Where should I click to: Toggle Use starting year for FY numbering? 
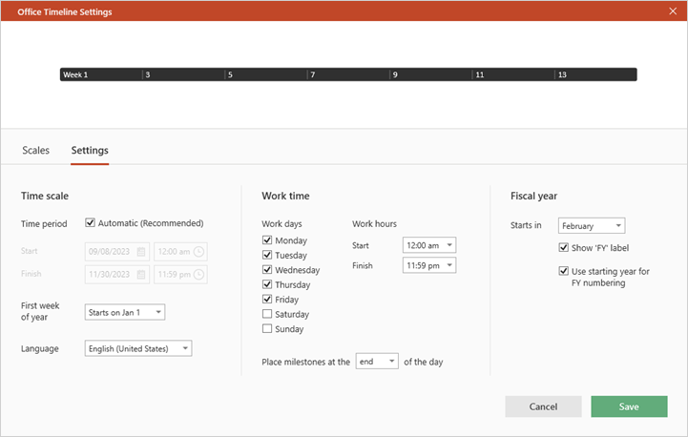point(564,271)
